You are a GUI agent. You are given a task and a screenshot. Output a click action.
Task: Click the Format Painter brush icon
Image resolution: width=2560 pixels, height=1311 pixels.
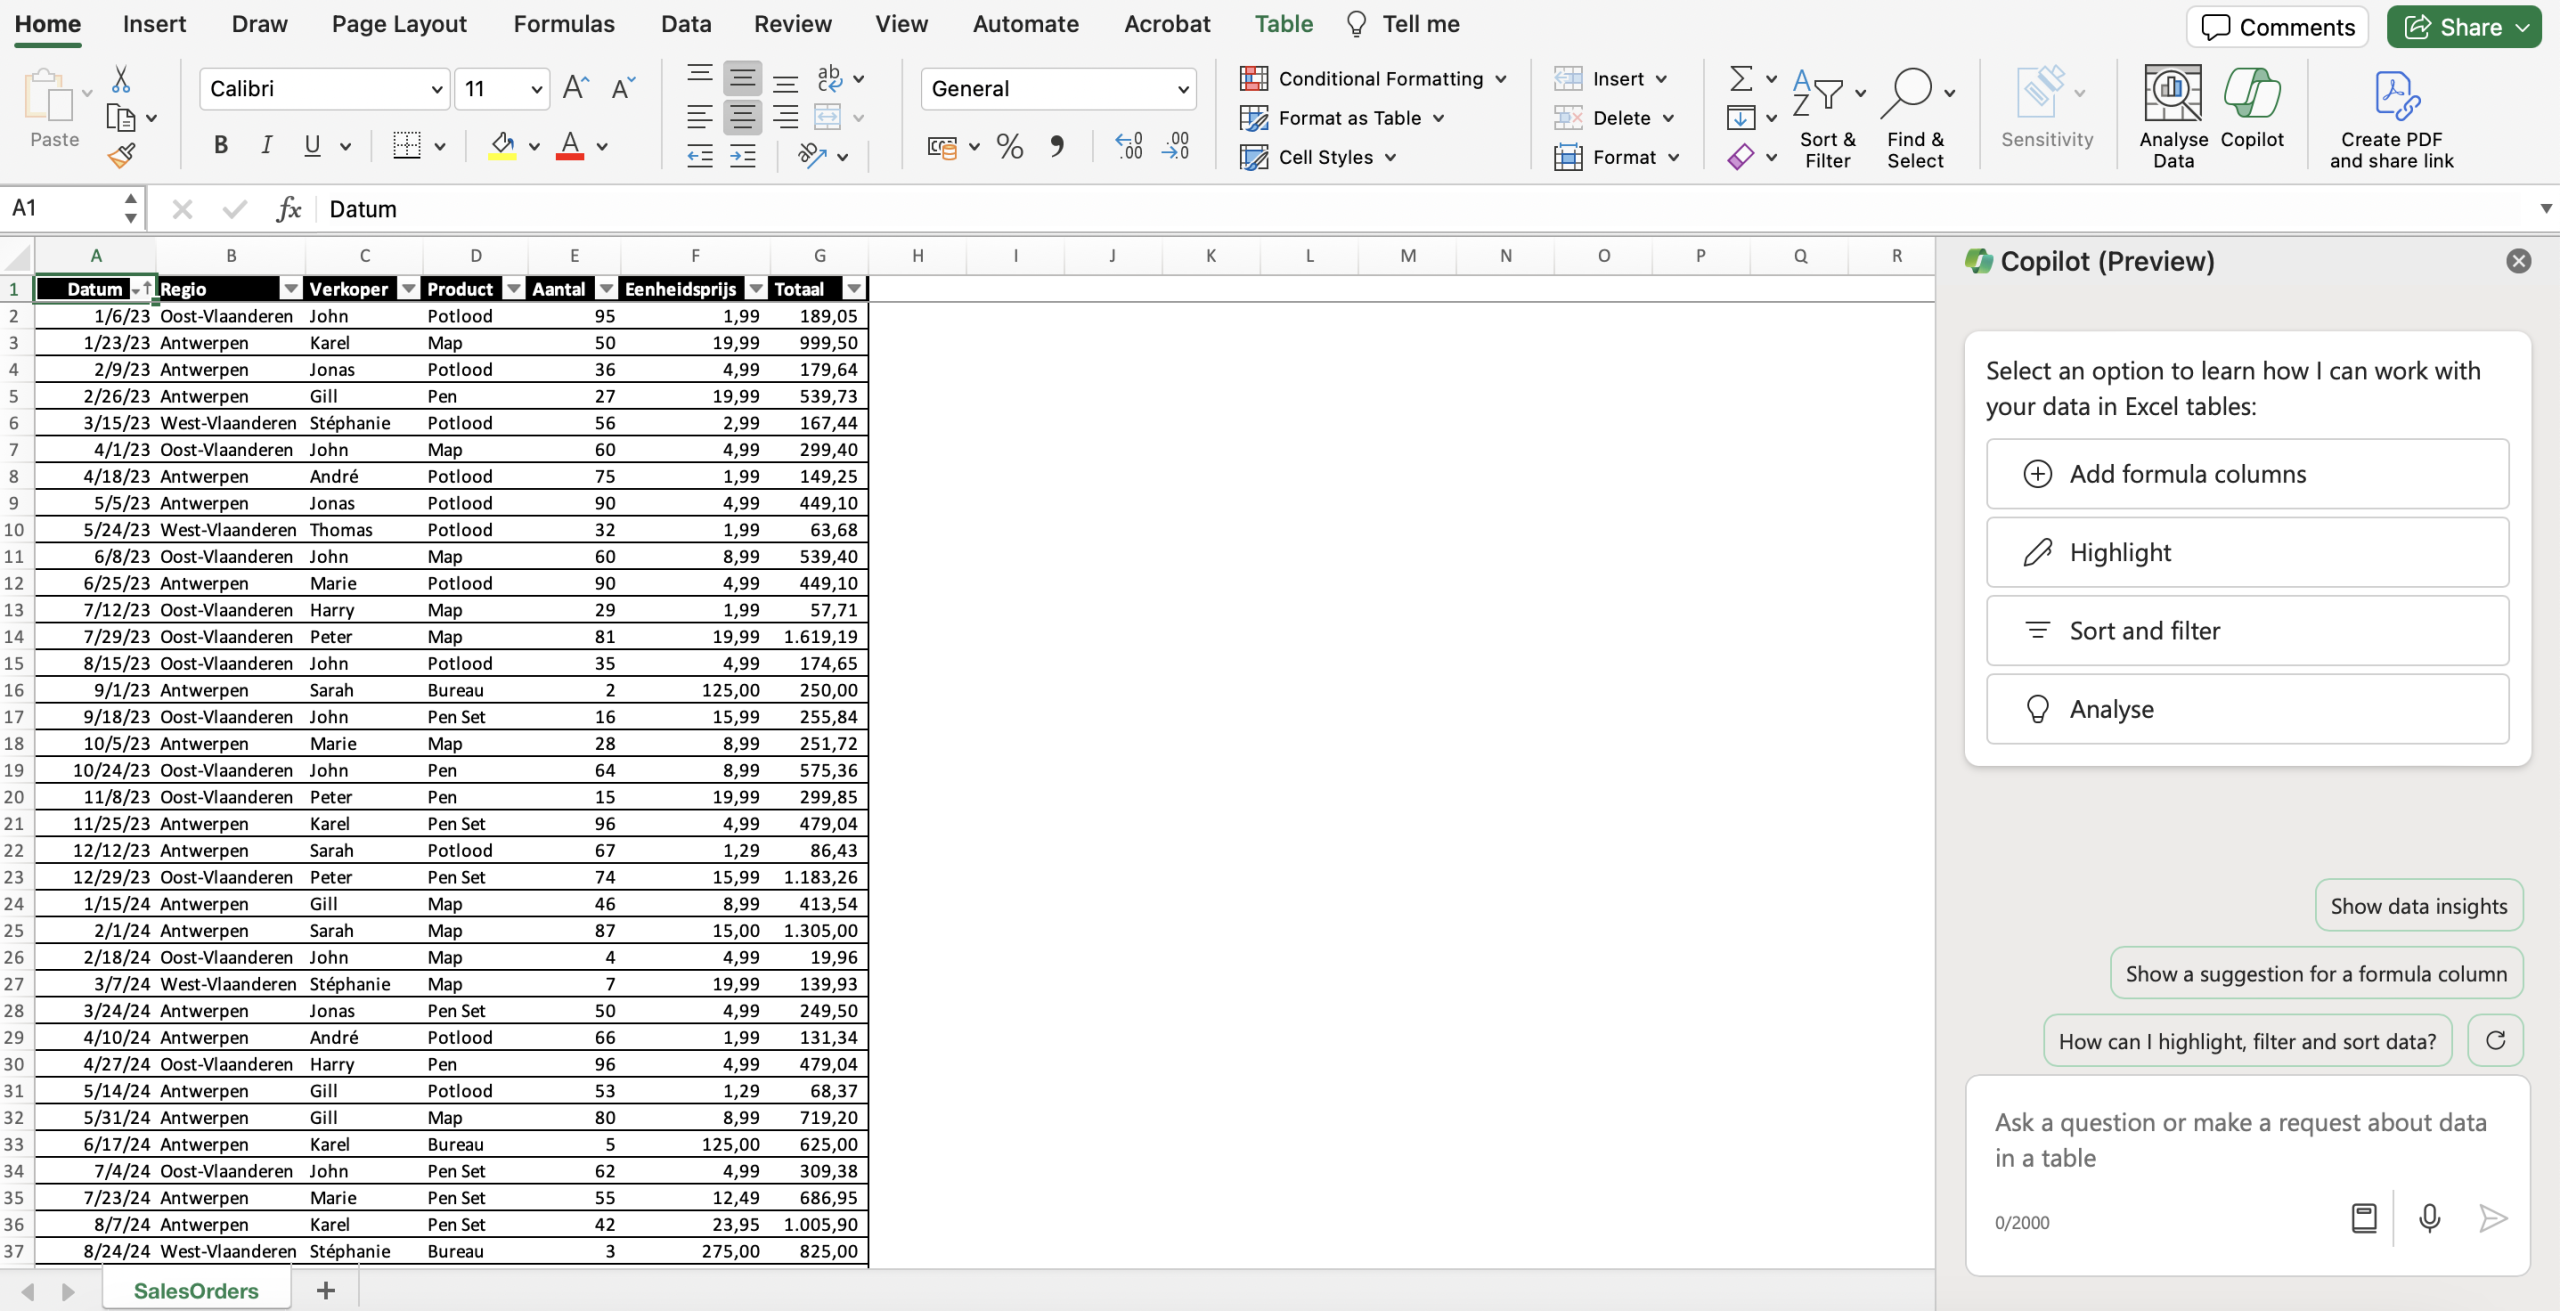click(121, 155)
